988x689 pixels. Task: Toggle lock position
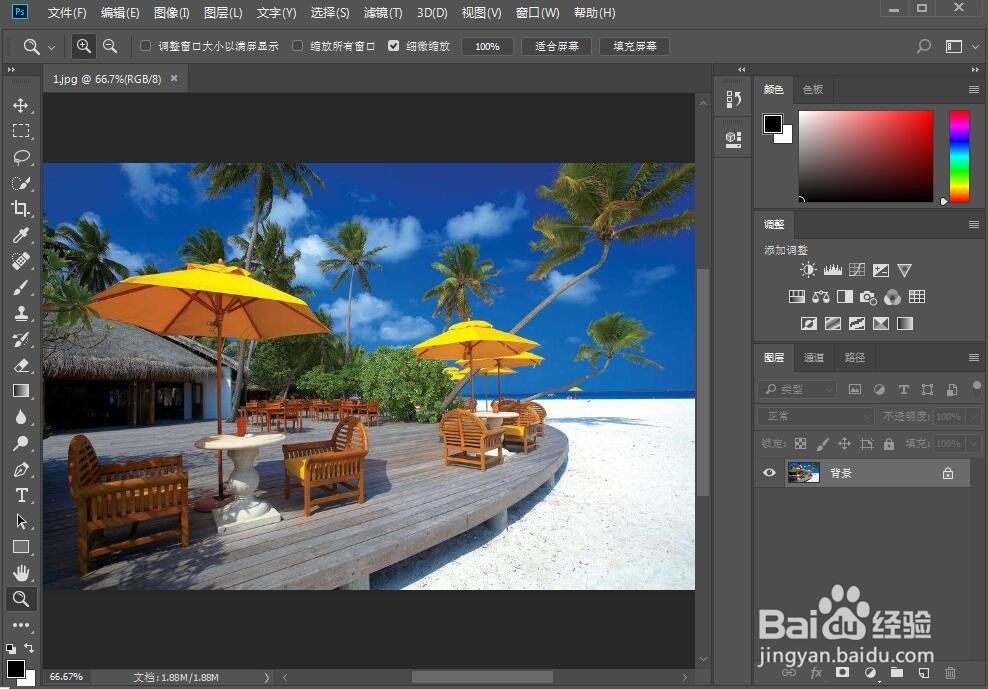pyautogui.click(x=844, y=444)
